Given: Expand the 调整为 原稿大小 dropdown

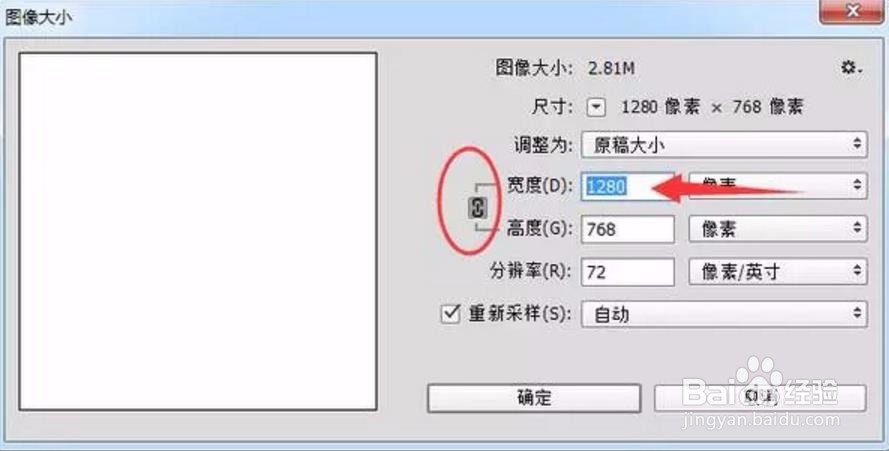Looking at the screenshot, I should point(724,145).
